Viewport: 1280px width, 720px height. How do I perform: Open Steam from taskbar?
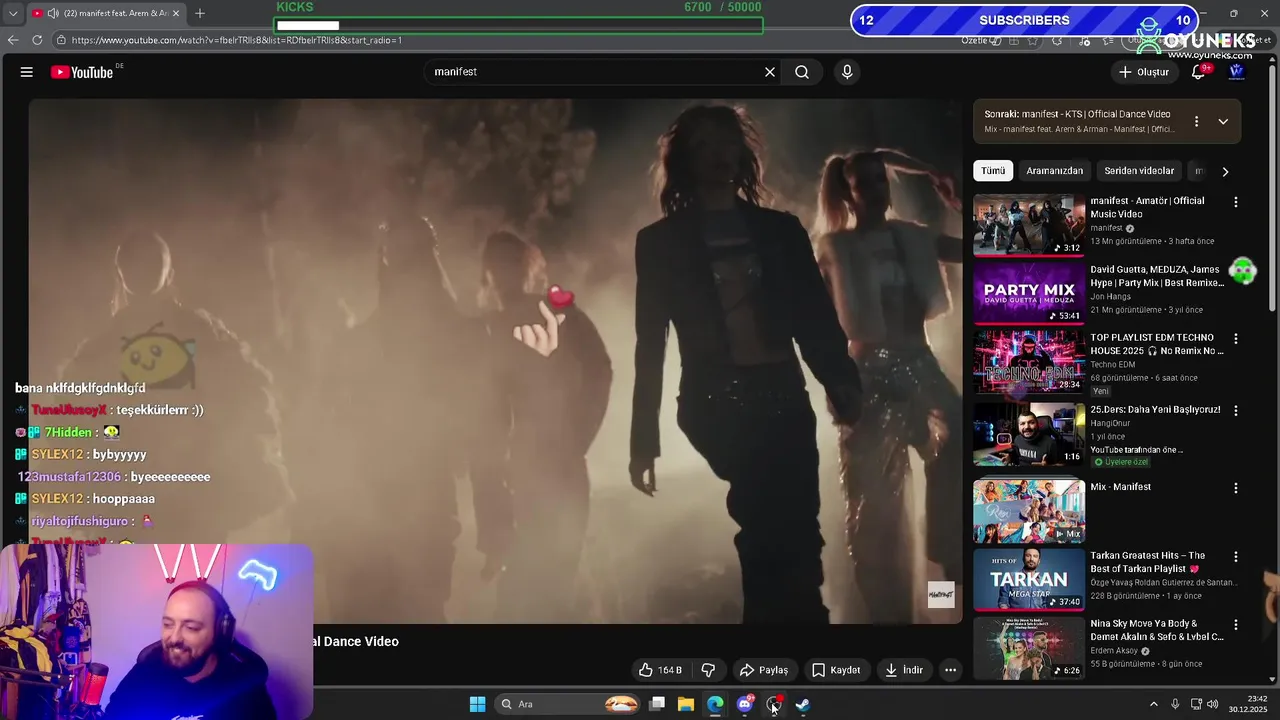(803, 704)
